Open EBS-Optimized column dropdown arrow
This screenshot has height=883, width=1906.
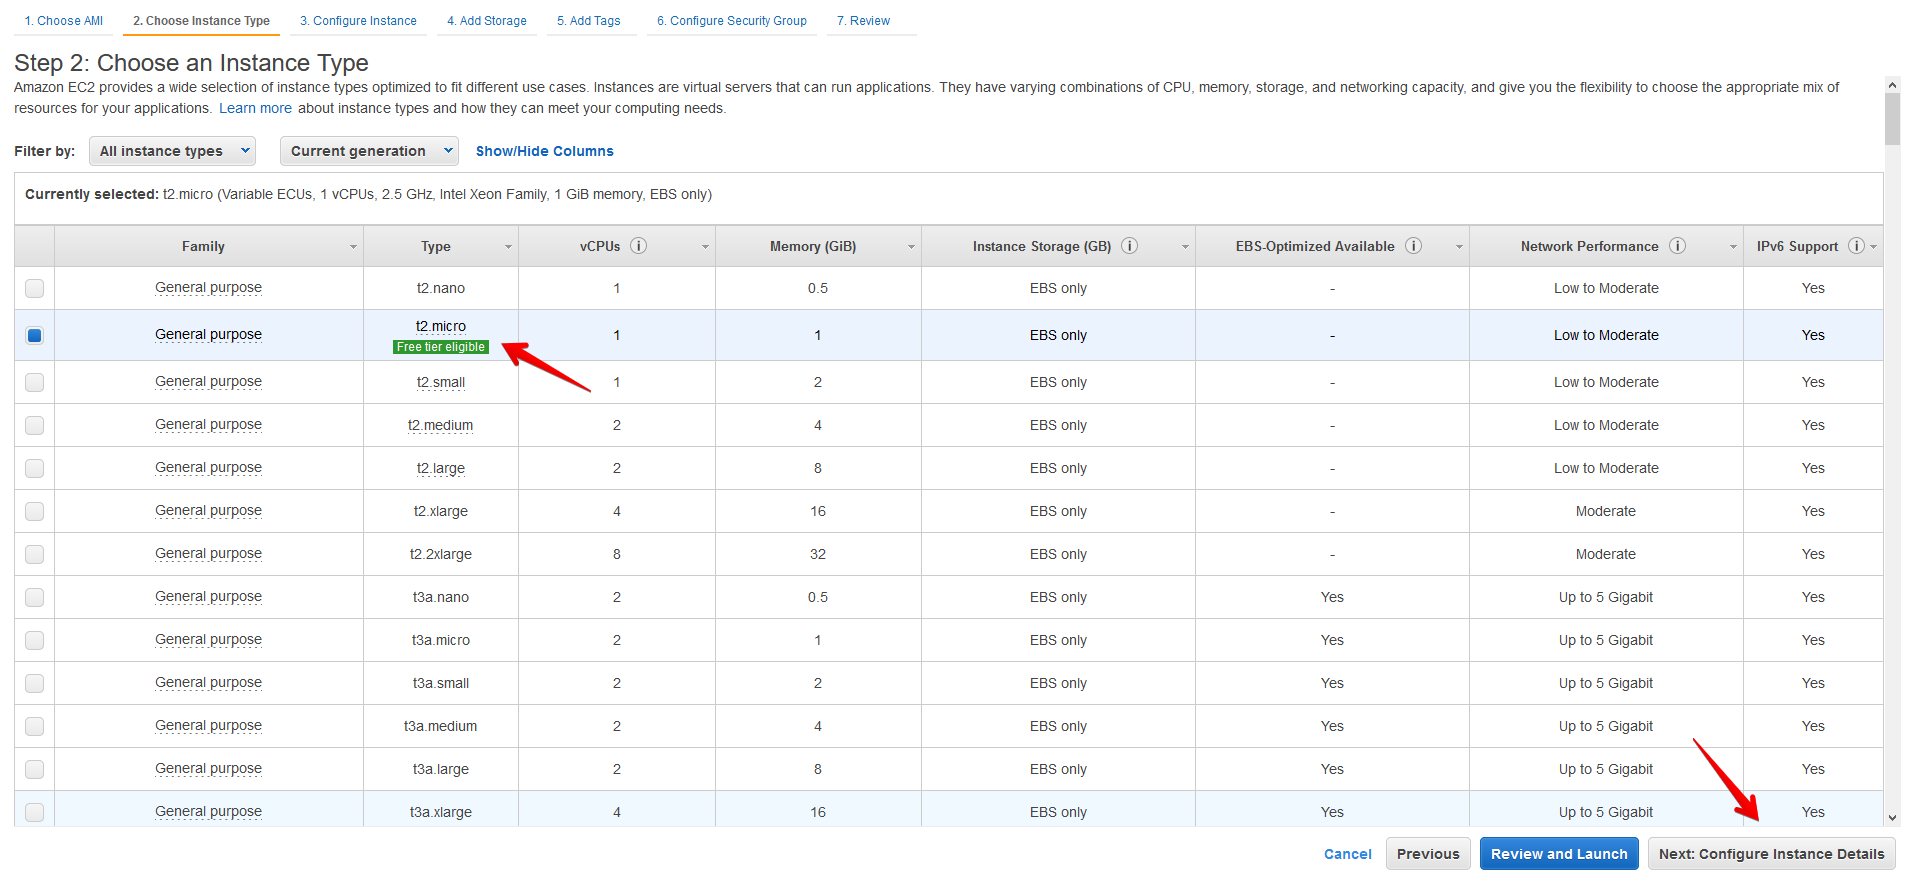[1459, 247]
